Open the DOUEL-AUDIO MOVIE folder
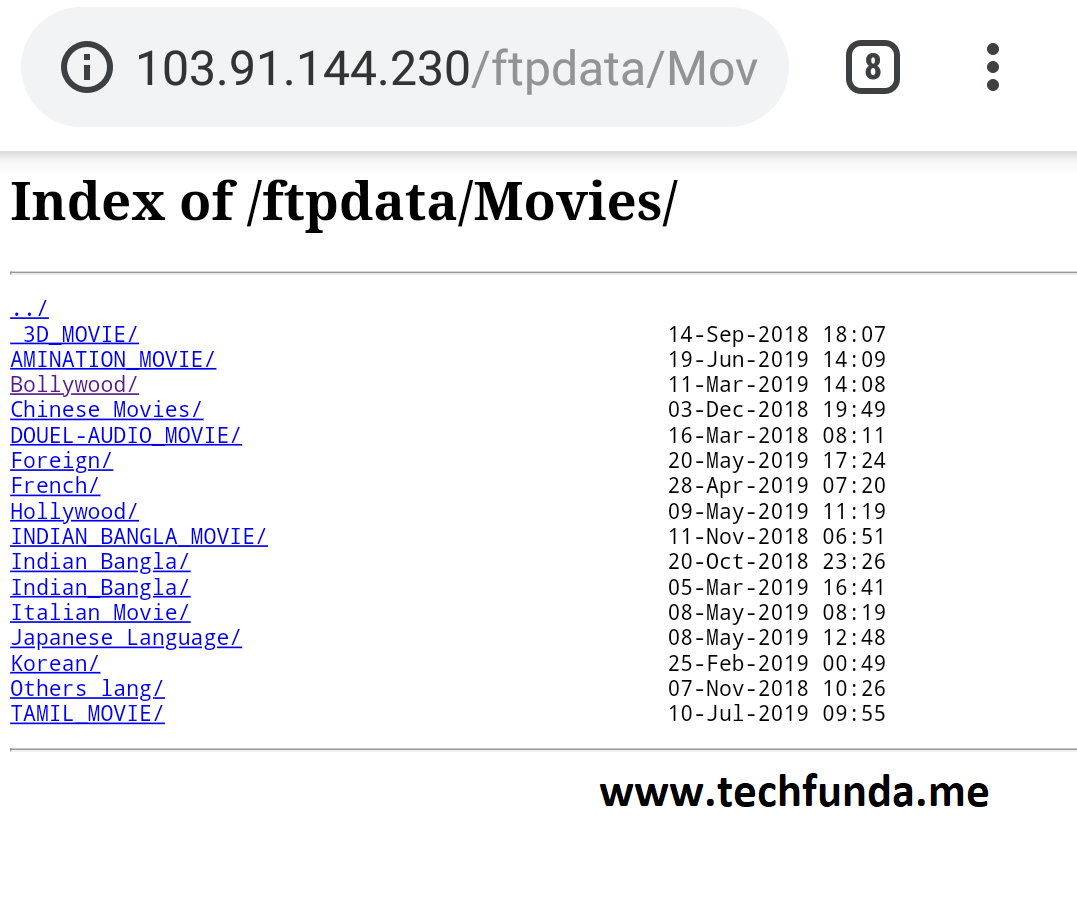The image size is (1077, 901). 125,435
